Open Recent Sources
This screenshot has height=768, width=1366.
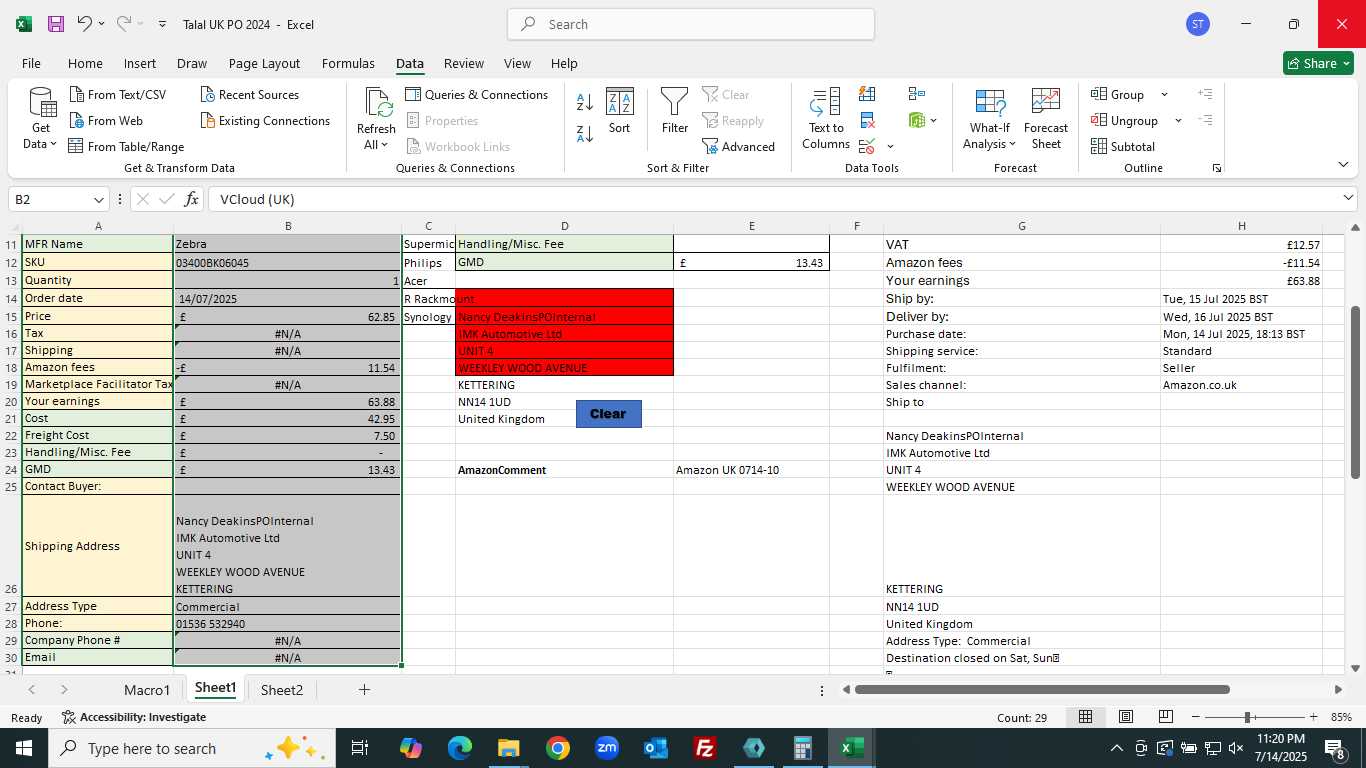click(249, 94)
